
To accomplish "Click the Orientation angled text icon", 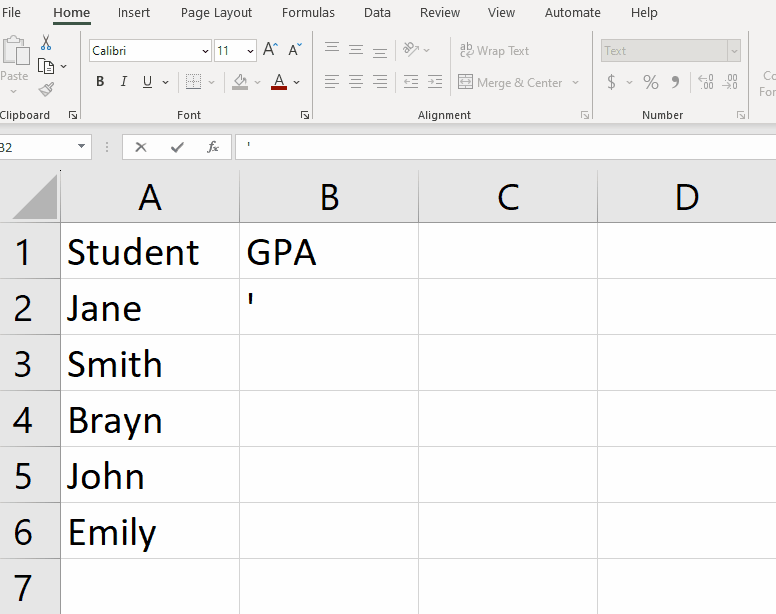I will click(x=411, y=49).
